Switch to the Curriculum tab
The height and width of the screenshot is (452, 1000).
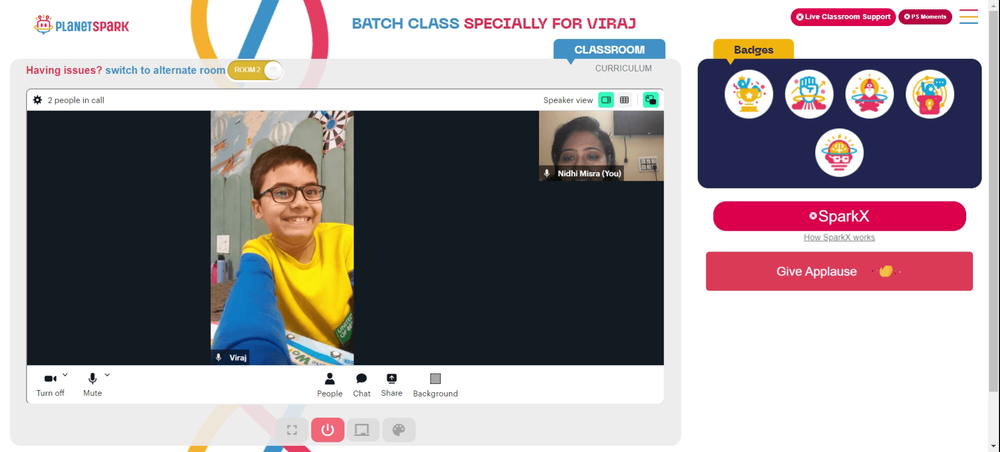(623, 68)
